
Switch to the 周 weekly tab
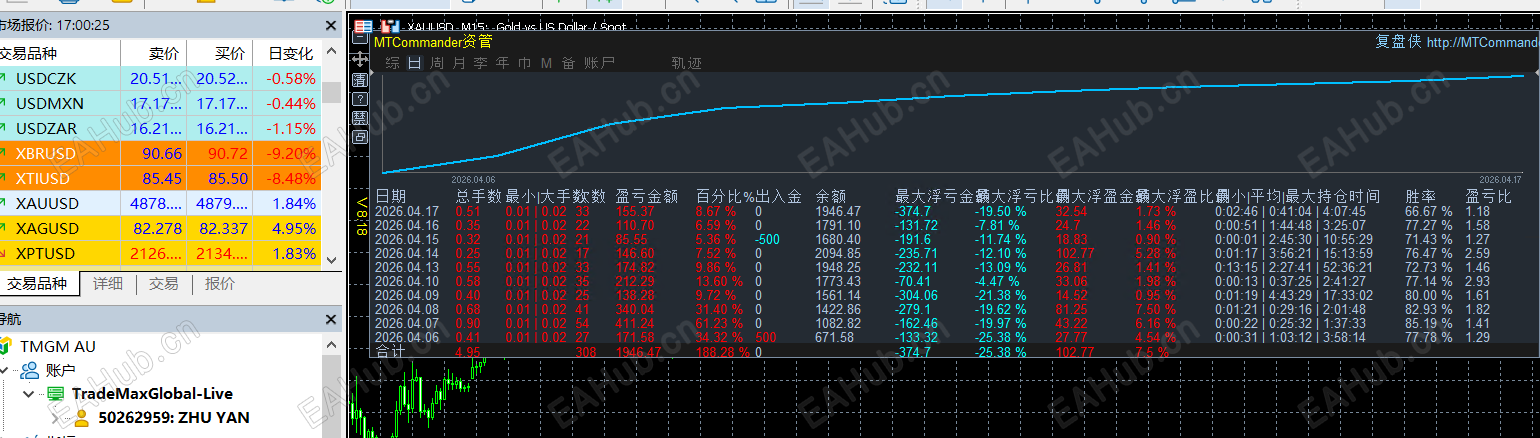coord(437,62)
